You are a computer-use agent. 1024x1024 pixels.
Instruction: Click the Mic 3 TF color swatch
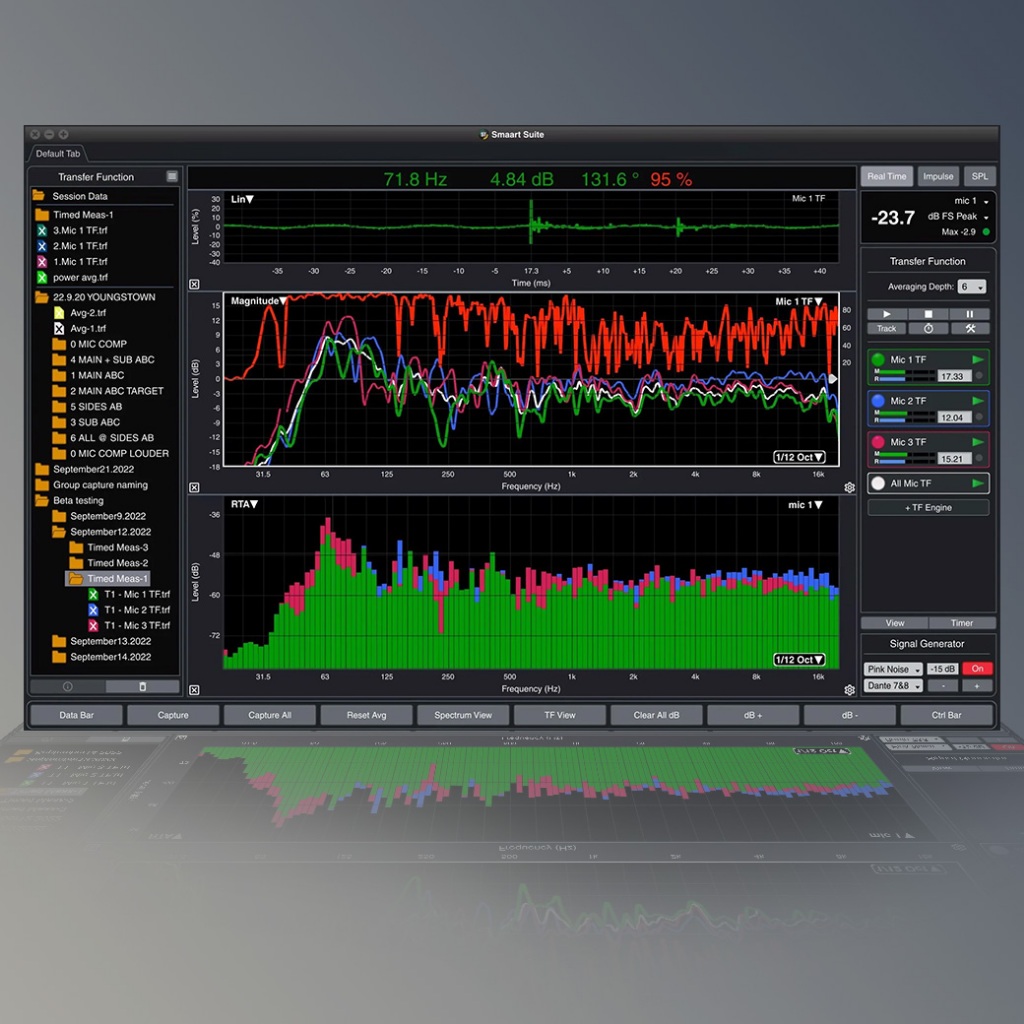[878, 442]
